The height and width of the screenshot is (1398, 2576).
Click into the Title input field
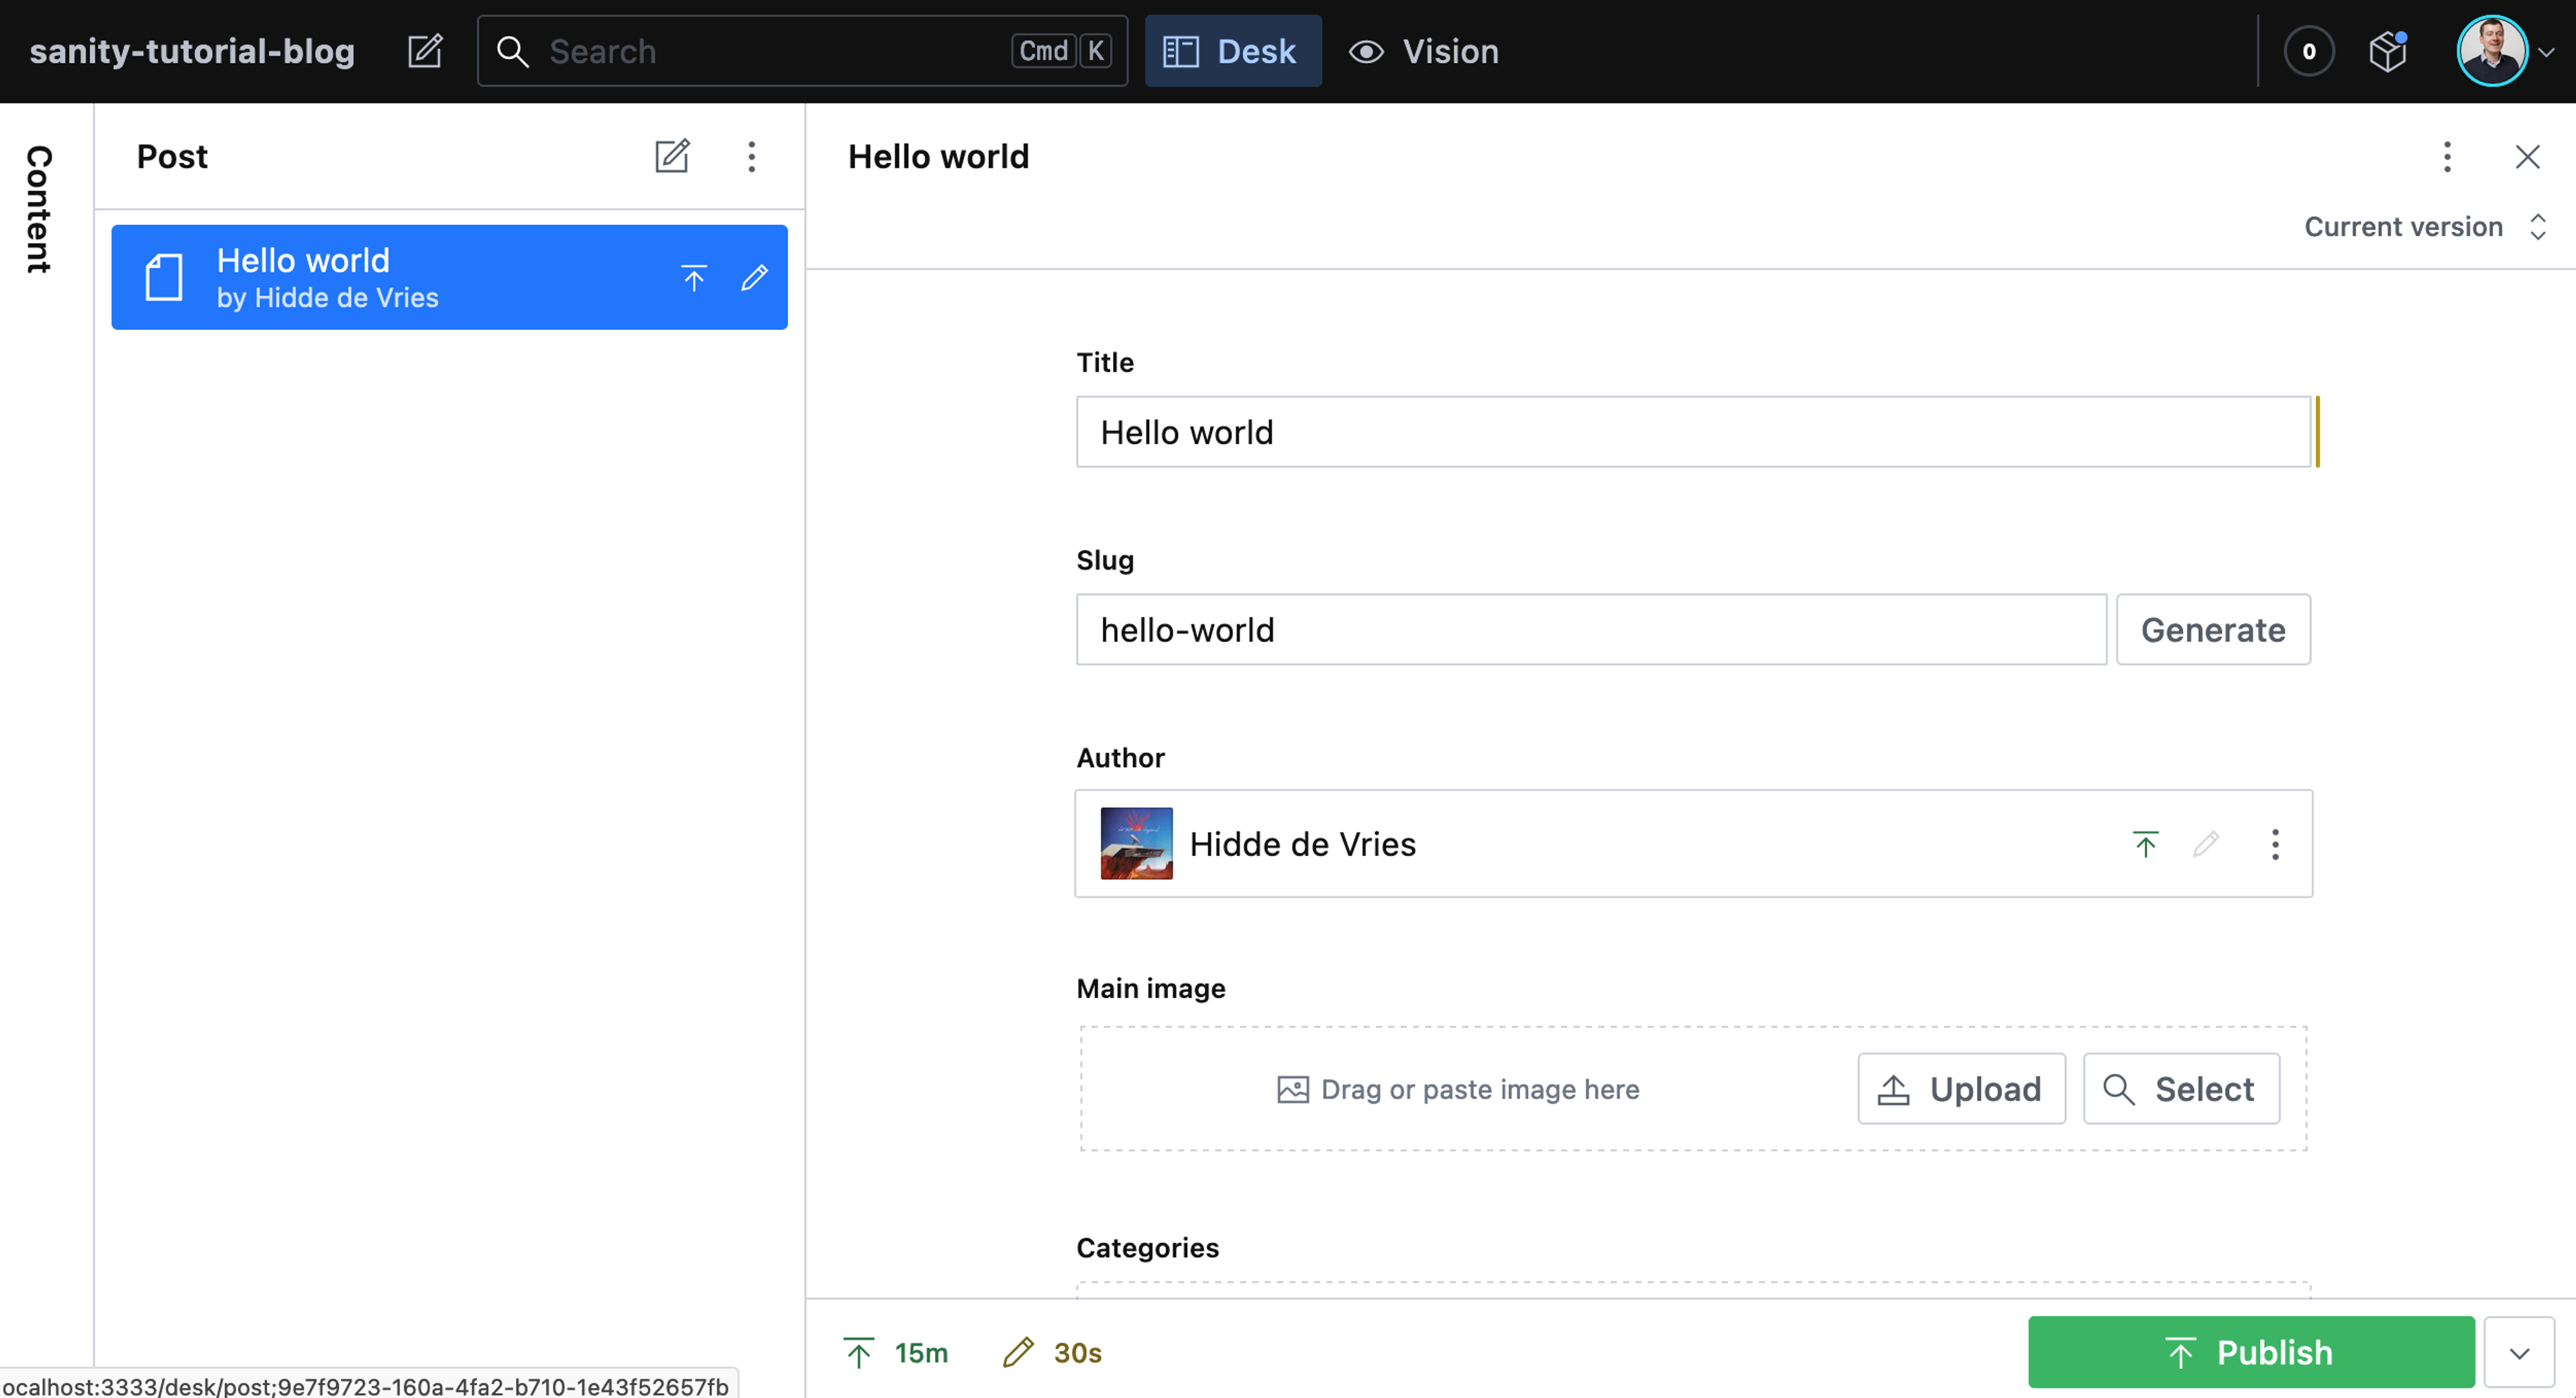[1692, 432]
